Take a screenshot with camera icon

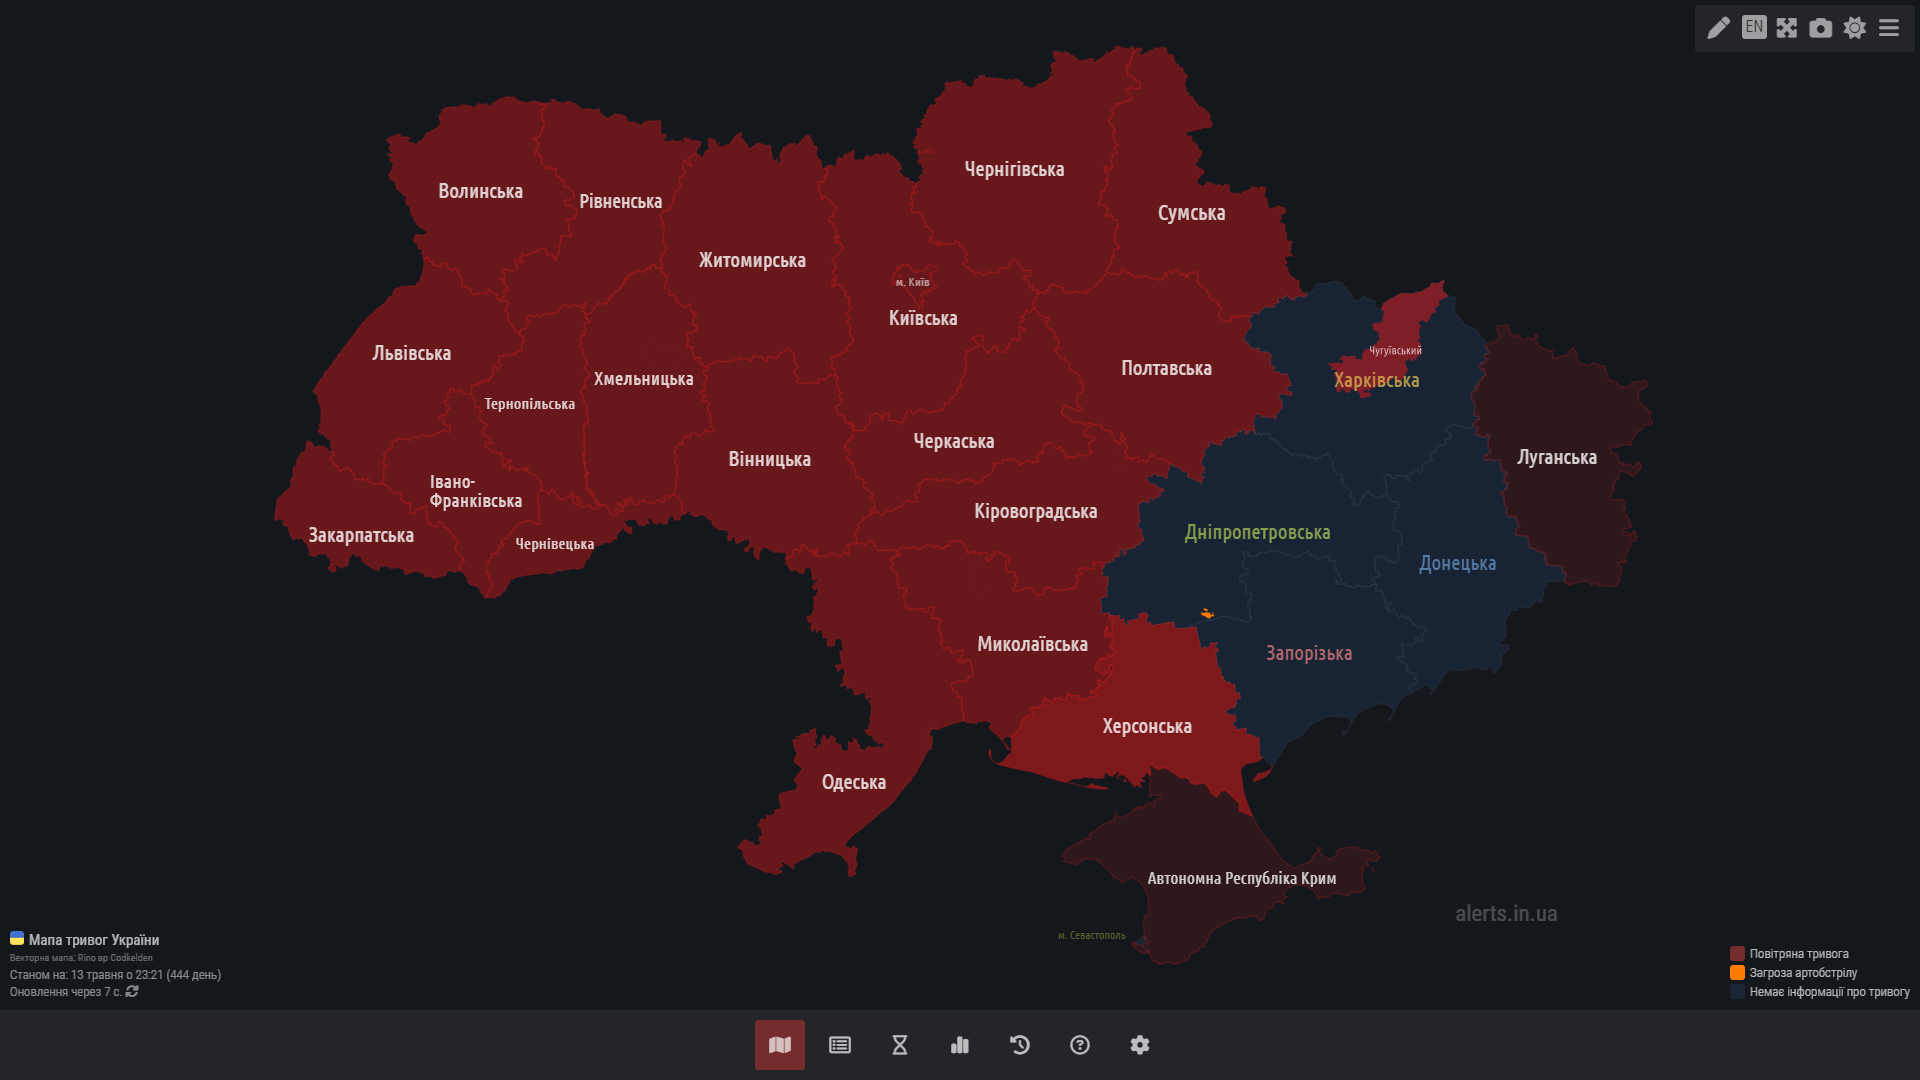pos(1821,28)
